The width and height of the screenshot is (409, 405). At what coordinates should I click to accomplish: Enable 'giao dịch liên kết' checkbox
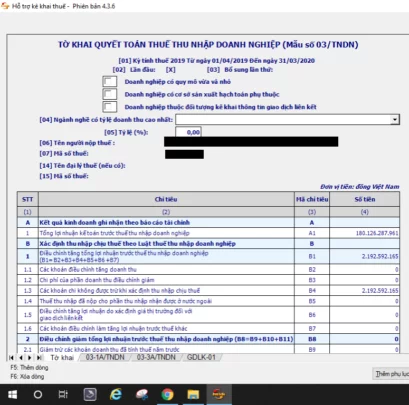tap(110, 107)
